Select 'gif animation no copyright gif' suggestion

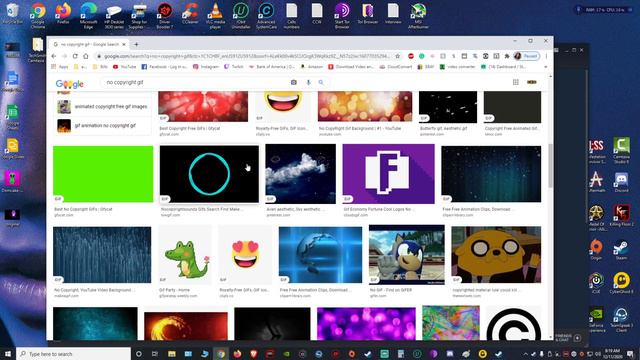(x=103, y=126)
